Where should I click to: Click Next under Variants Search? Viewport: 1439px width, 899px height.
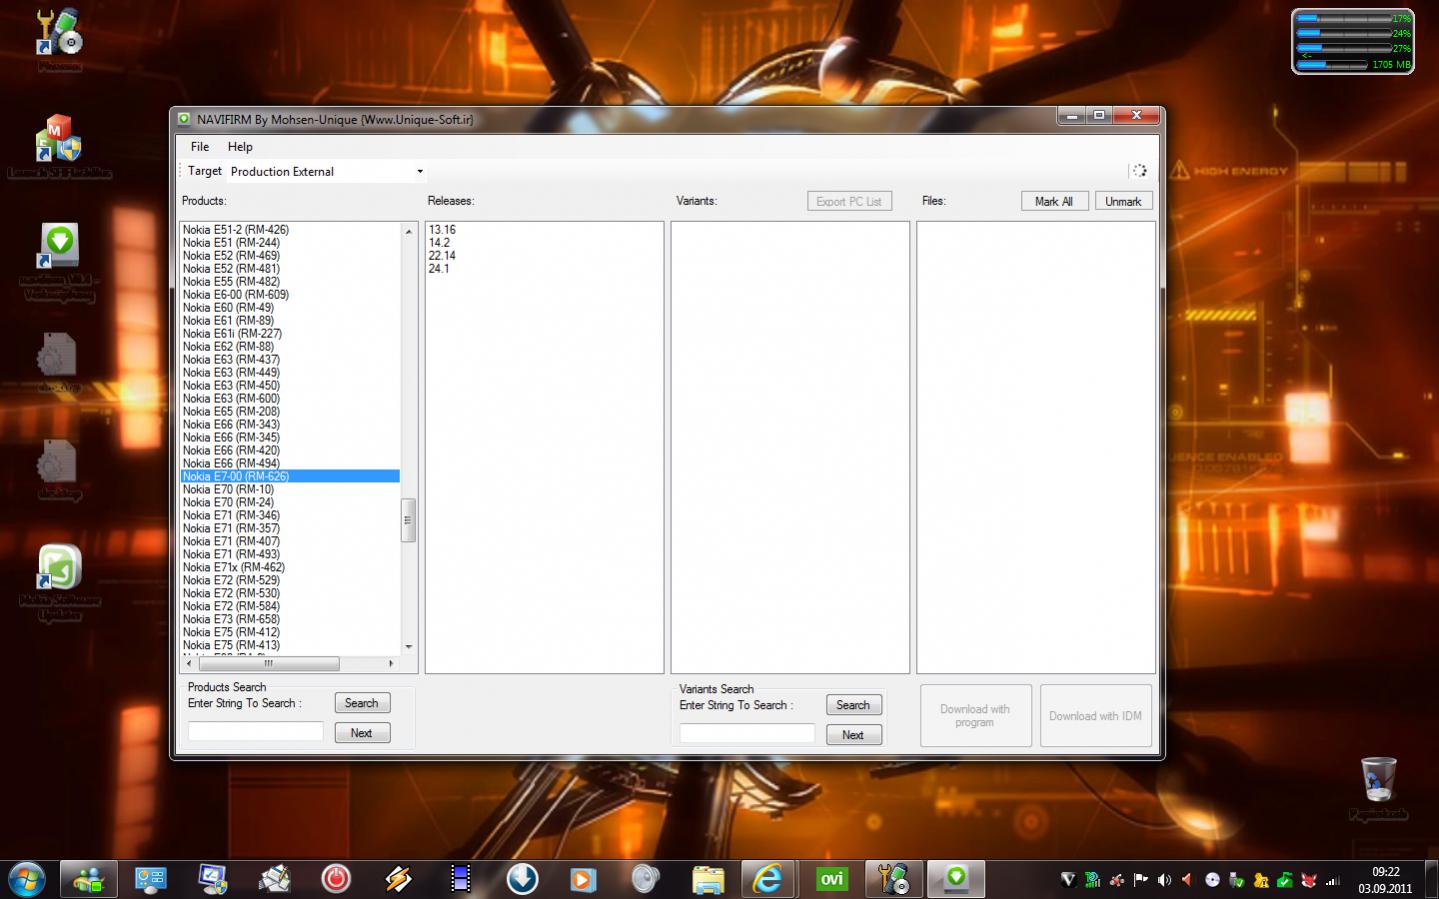tap(853, 735)
